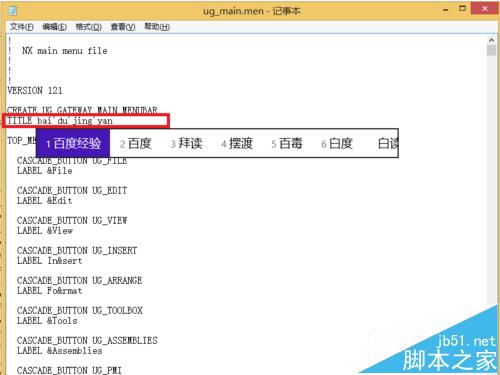Click the VERSION 121 line
Screen dimensions: 500x375
point(35,91)
